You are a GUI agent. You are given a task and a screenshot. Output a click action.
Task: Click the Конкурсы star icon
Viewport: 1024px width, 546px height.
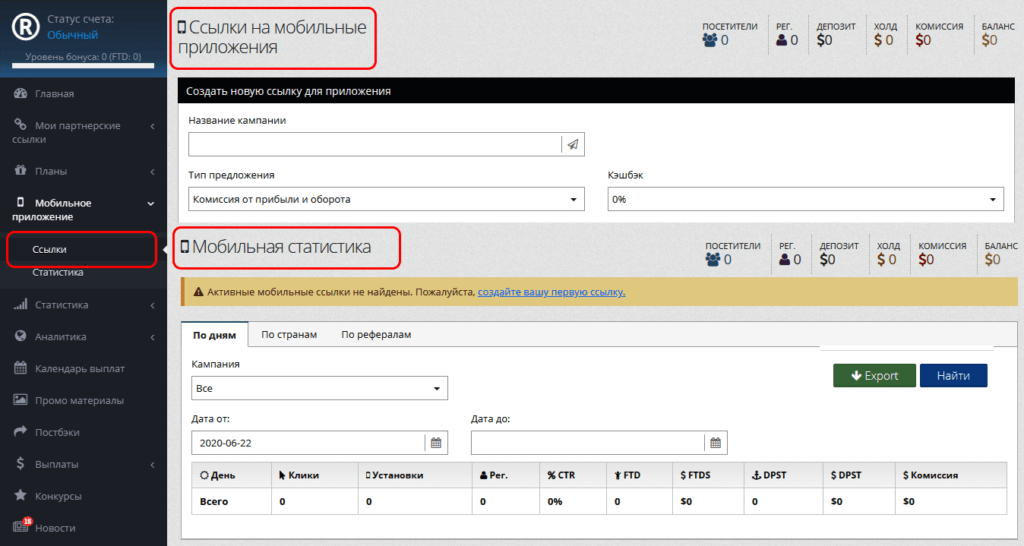click(x=20, y=496)
